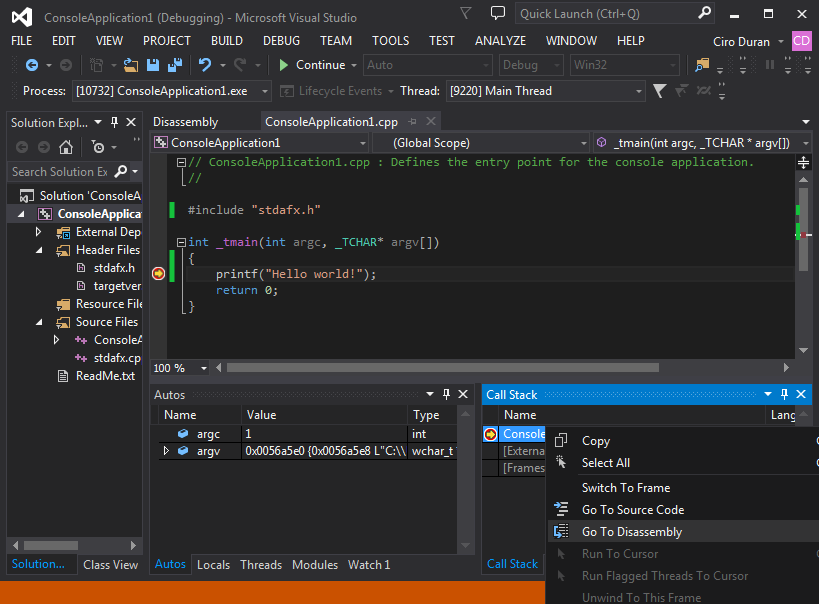This screenshot has height=604, width=819.
Task: Click the current frame arrow in Call Stack
Action: 490,434
